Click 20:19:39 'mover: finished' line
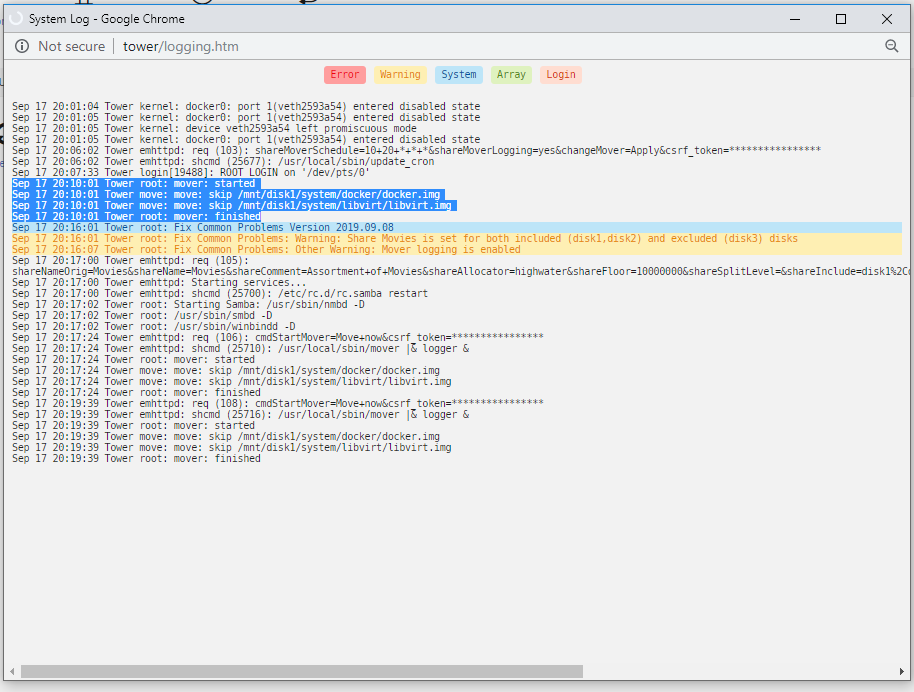The width and height of the screenshot is (914, 692). (x=136, y=458)
